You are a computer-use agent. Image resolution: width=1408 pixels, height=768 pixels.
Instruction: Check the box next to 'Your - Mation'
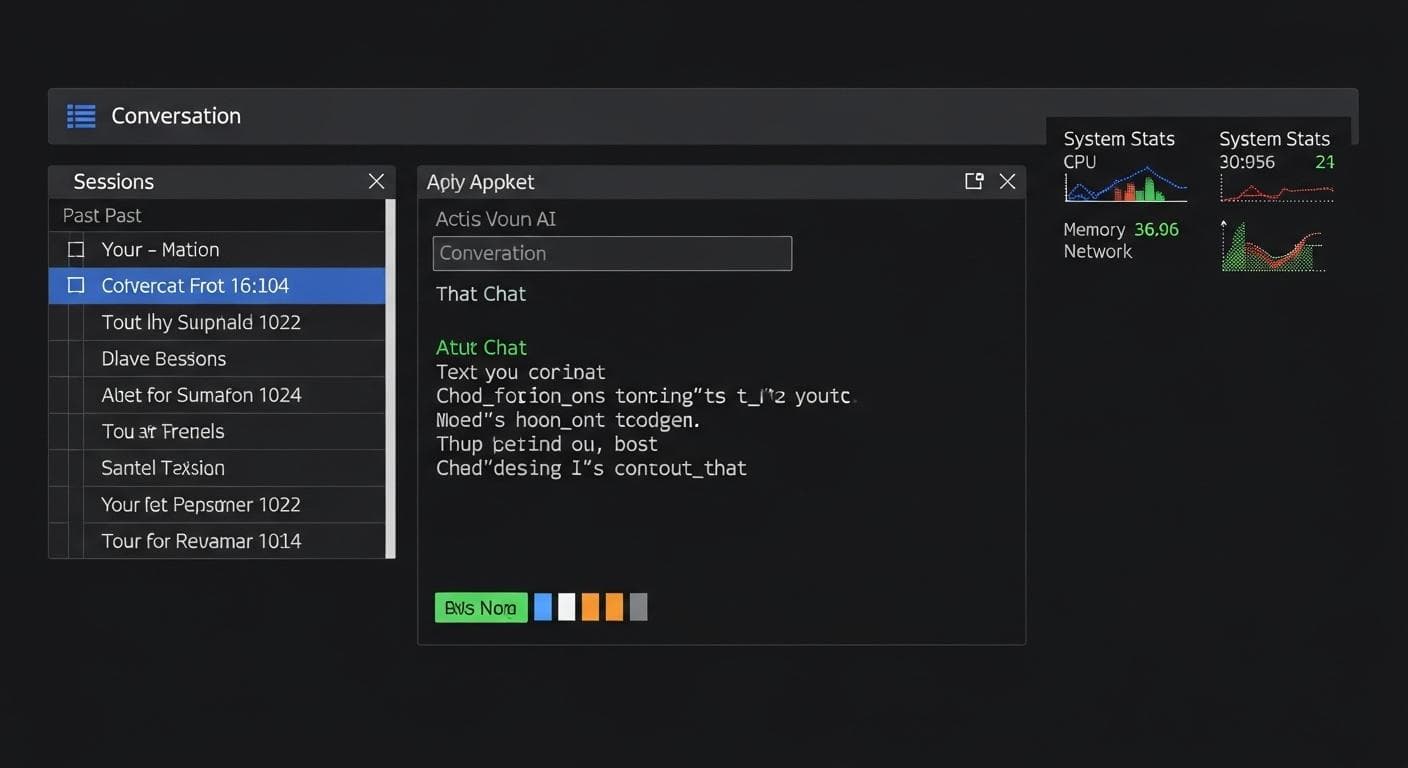tap(75, 249)
